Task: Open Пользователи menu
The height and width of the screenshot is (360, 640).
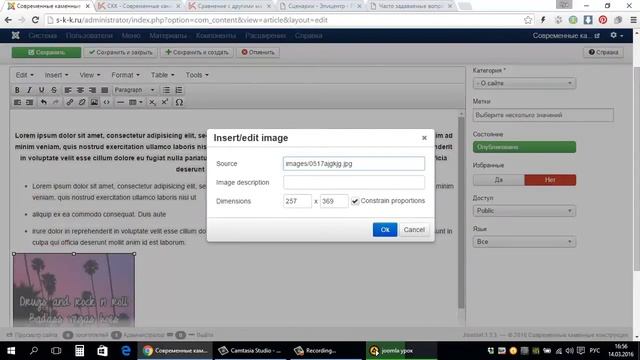Action: coord(89,36)
